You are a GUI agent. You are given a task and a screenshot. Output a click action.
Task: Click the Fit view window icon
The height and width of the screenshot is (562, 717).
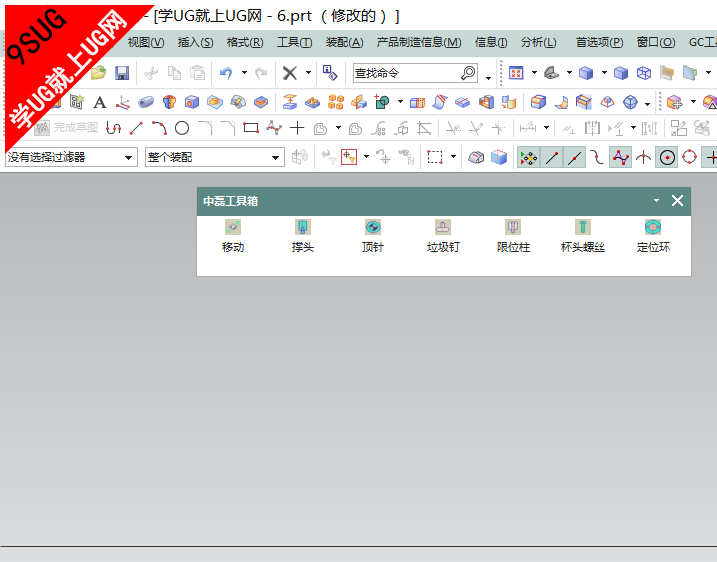pos(516,73)
